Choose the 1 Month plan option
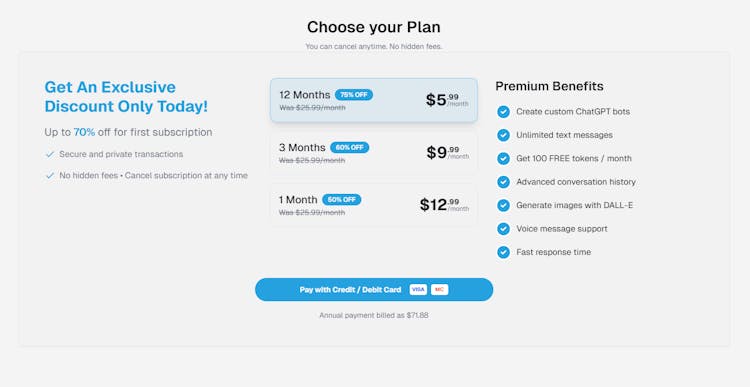750x387 pixels. tap(374, 205)
